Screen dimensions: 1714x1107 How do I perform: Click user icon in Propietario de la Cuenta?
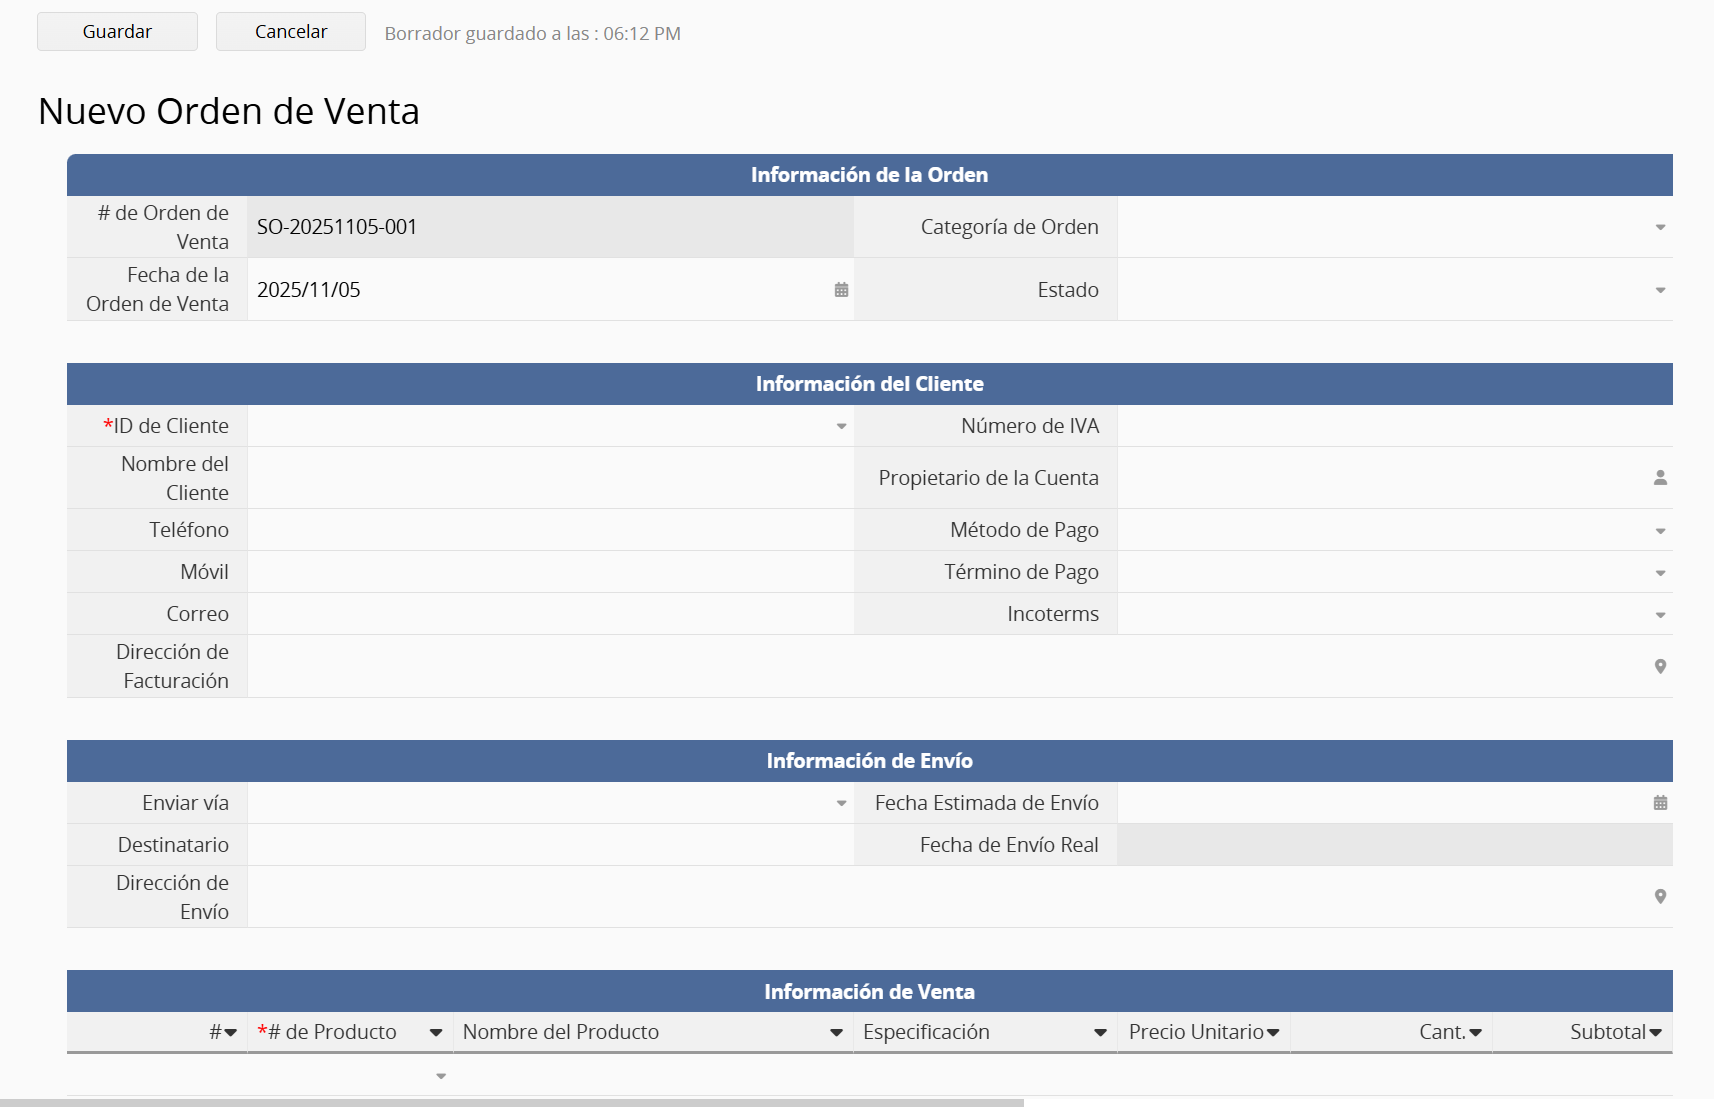pos(1660,478)
